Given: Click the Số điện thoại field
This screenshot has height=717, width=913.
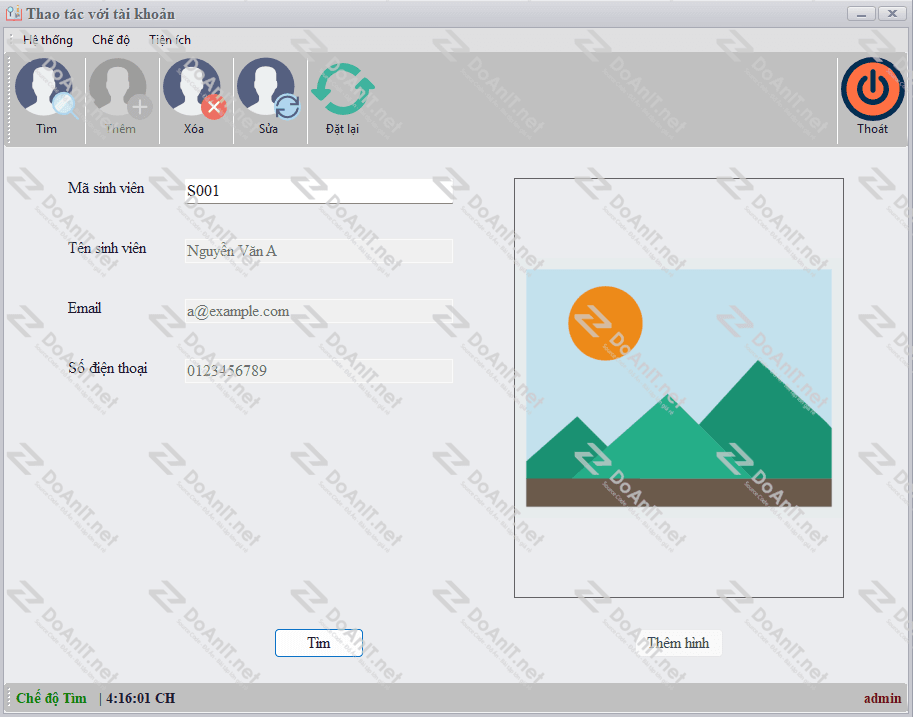Looking at the screenshot, I should [x=319, y=371].
